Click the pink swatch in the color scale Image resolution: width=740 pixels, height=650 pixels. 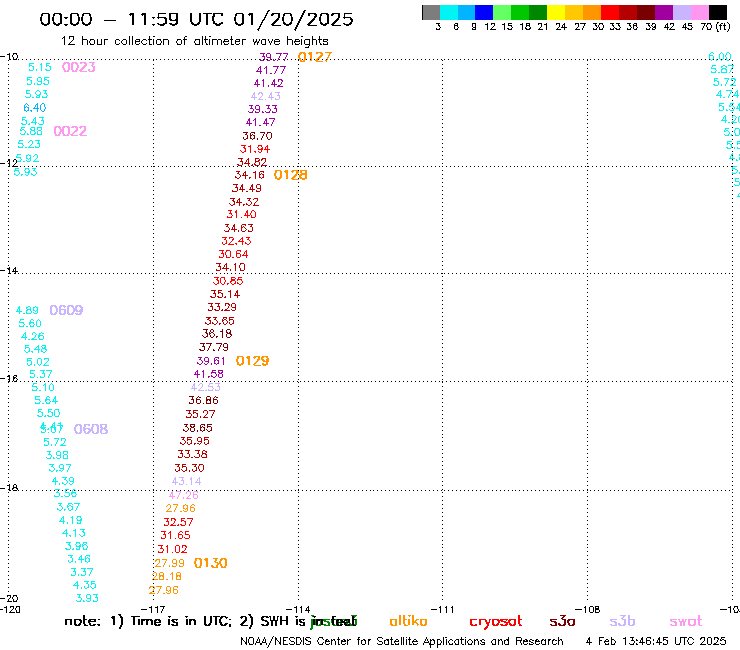tap(699, 12)
